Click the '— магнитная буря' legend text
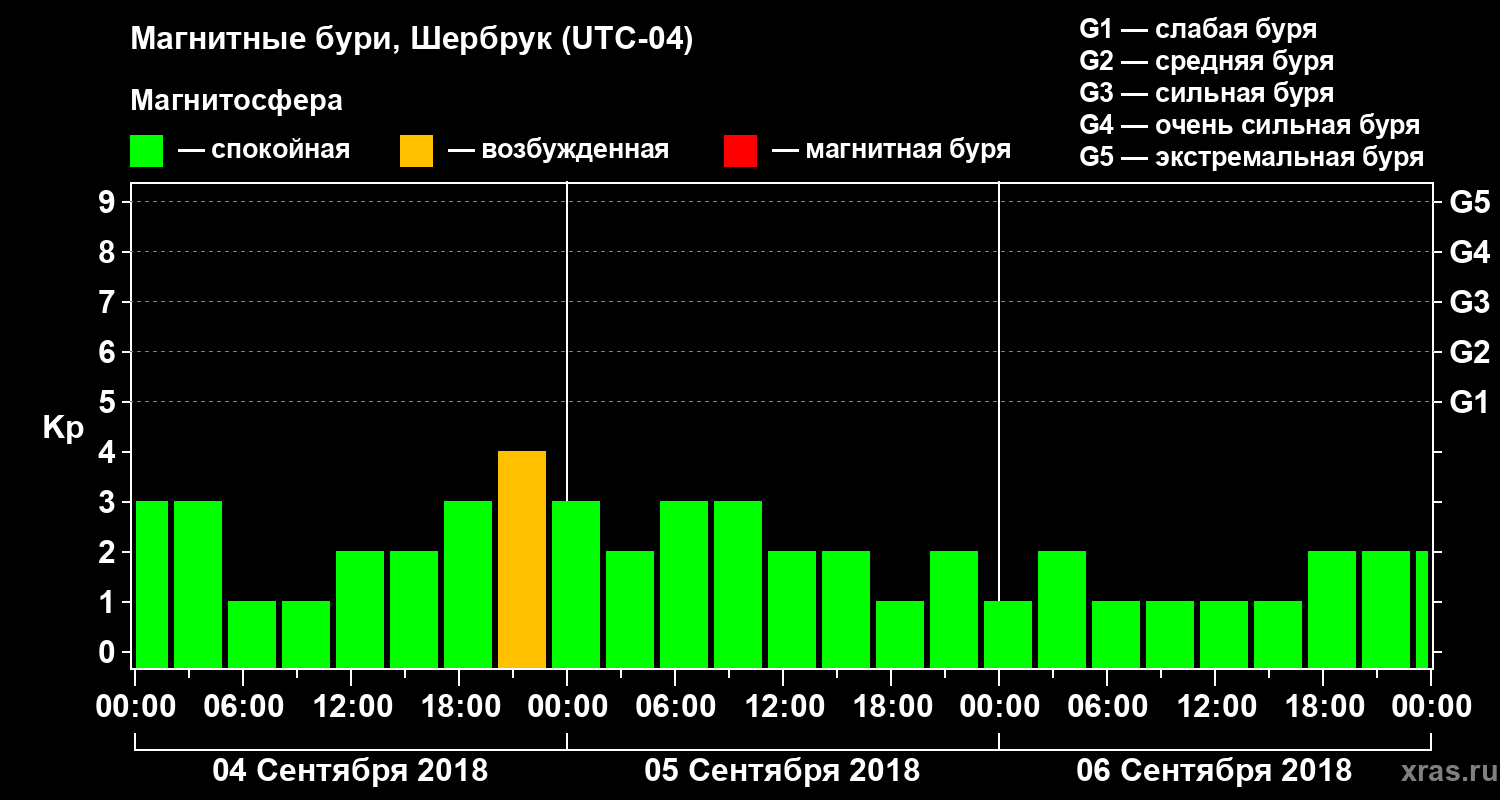The image size is (1500, 800). click(x=891, y=150)
